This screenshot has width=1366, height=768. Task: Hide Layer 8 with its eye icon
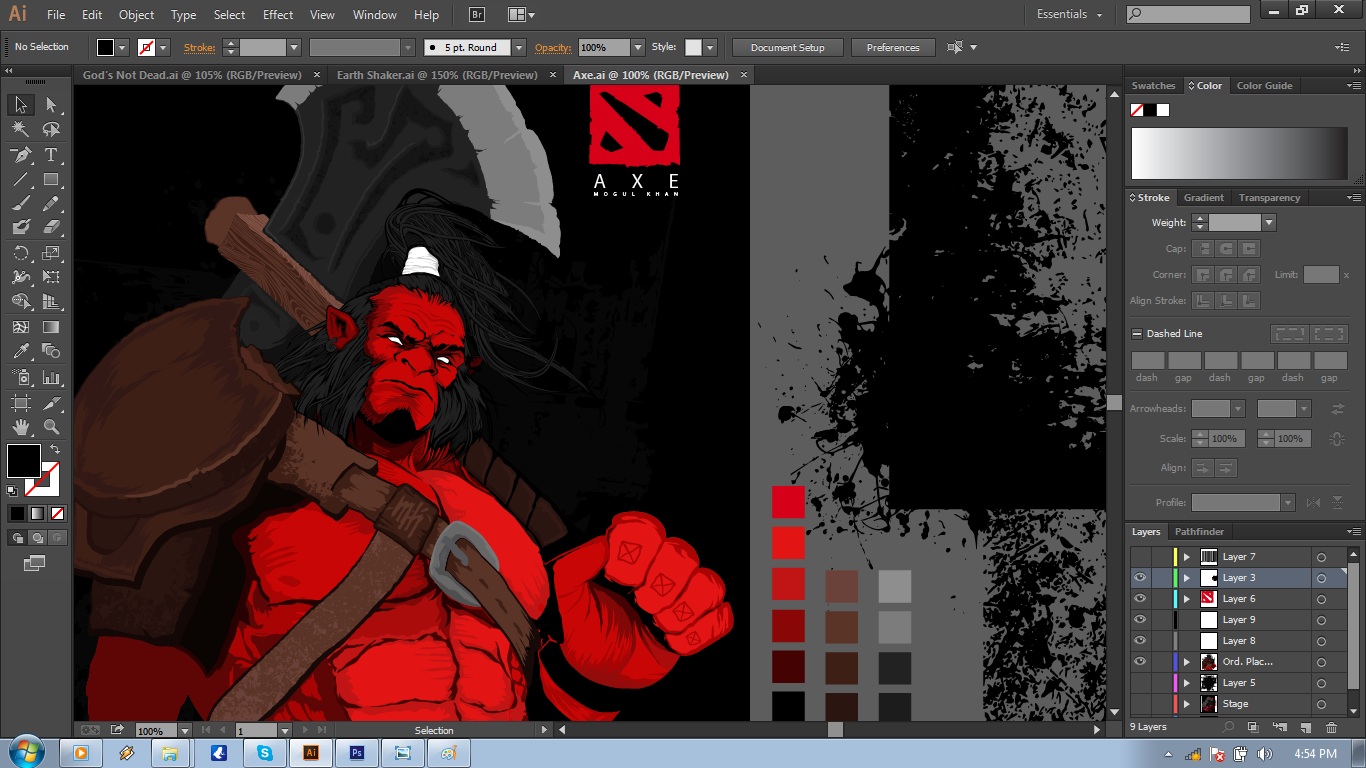click(1140, 640)
